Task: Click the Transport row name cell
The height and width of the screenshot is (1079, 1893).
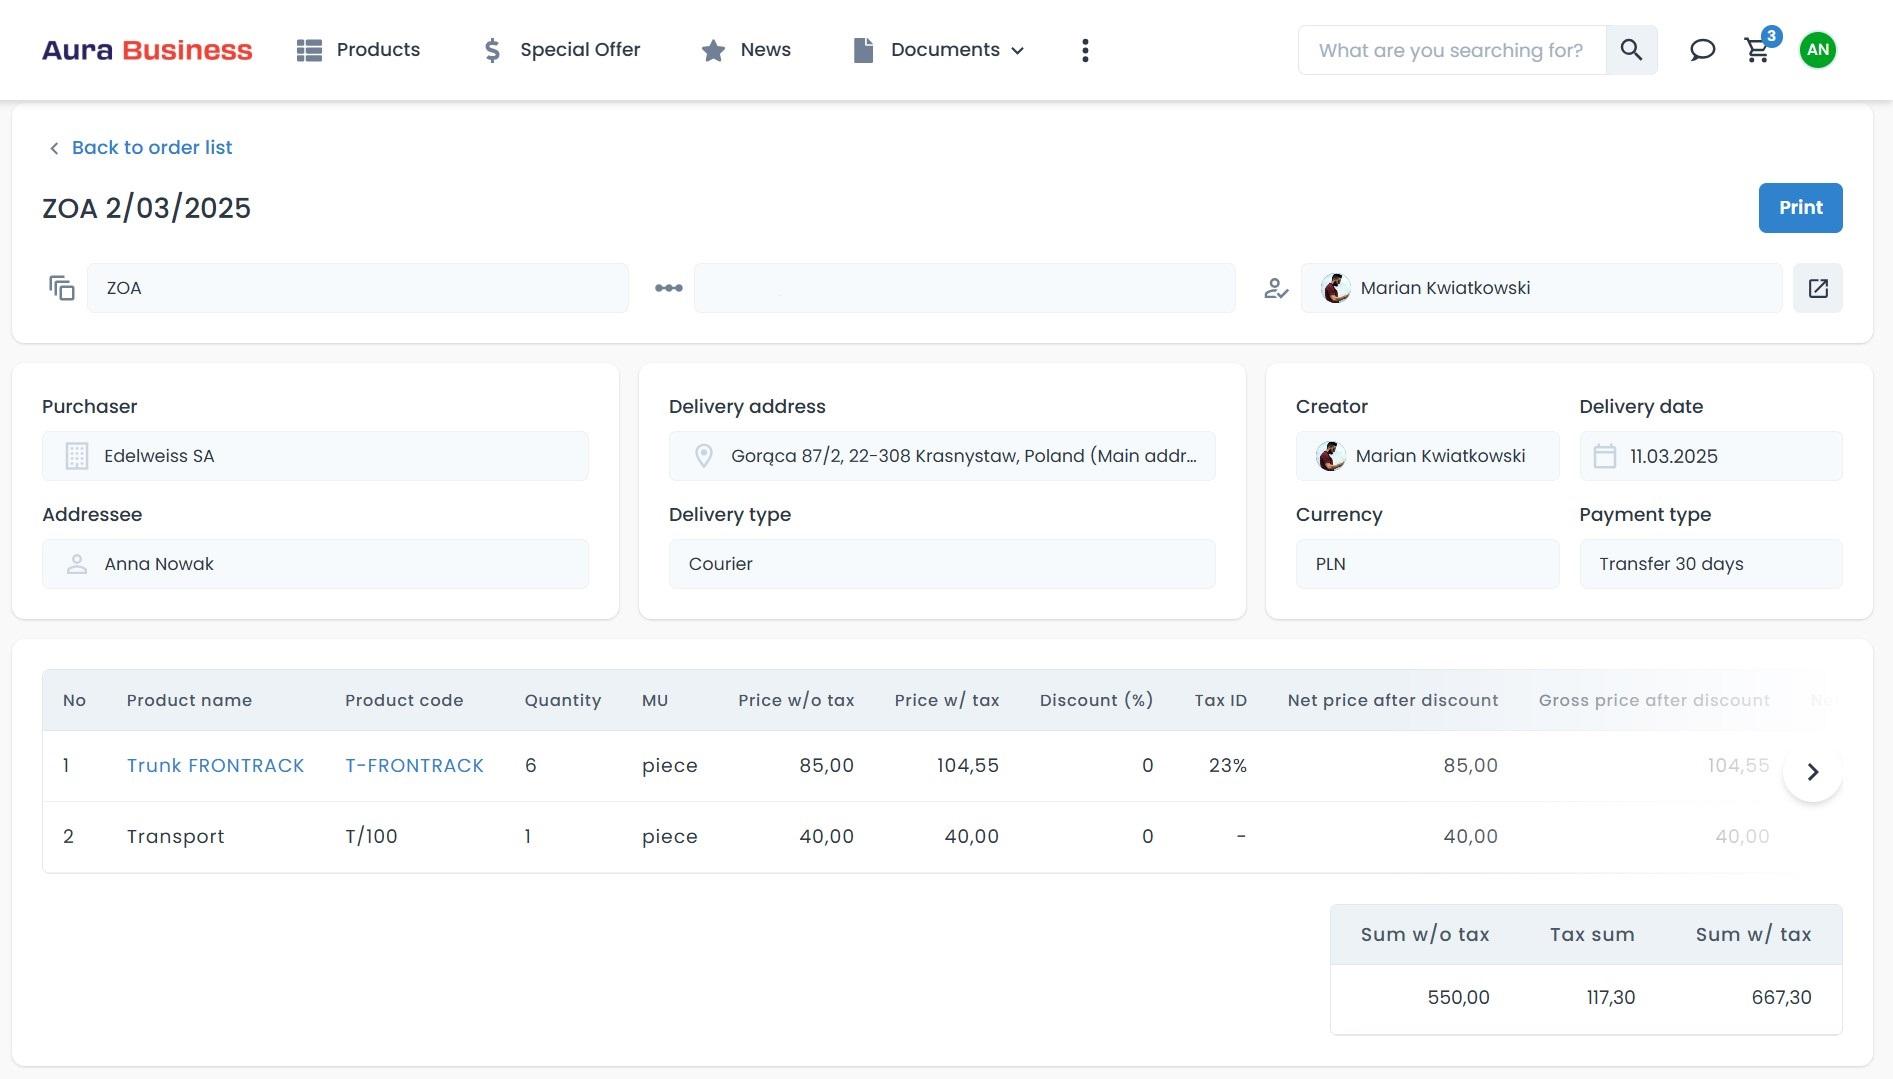Action: [x=176, y=837]
